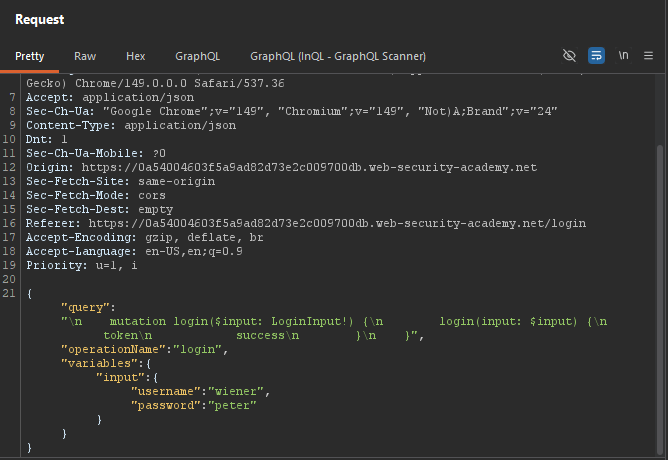This screenshot has width=668, height=460.
Task: Click the "password":"peter" line
Action: coord(193,406)
